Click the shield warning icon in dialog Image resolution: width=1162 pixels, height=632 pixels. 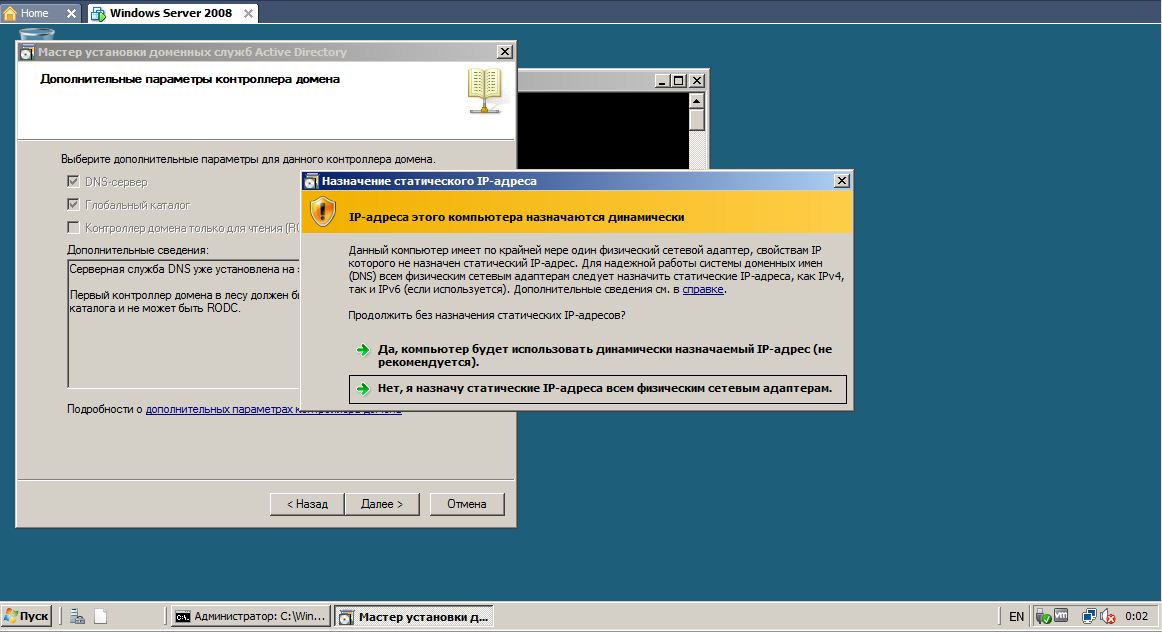point(322,212)
